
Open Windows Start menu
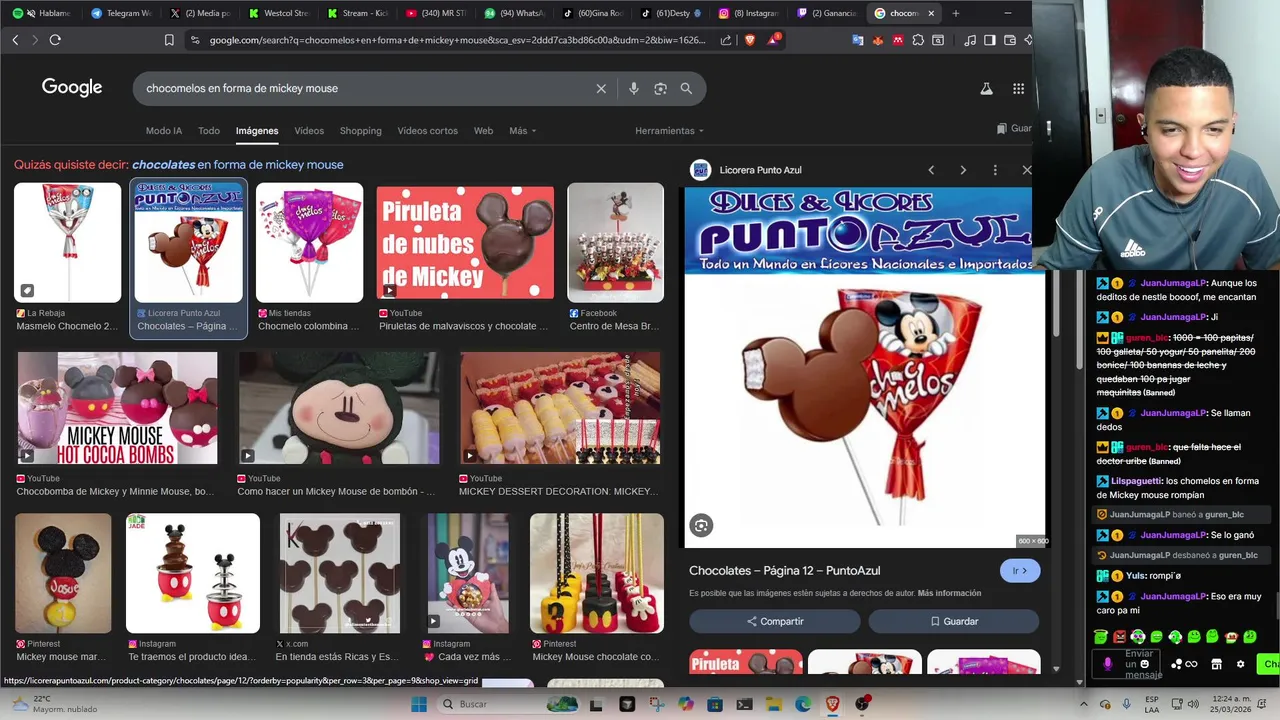418,704
